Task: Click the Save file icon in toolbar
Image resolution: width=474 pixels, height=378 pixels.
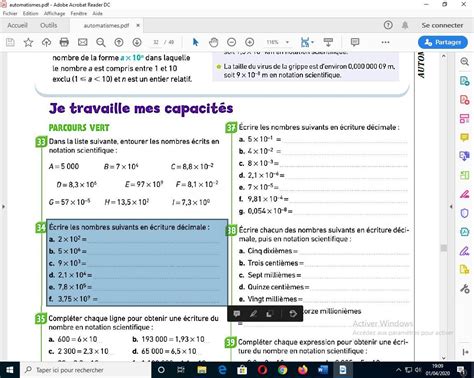Action: tap(10, 42)
